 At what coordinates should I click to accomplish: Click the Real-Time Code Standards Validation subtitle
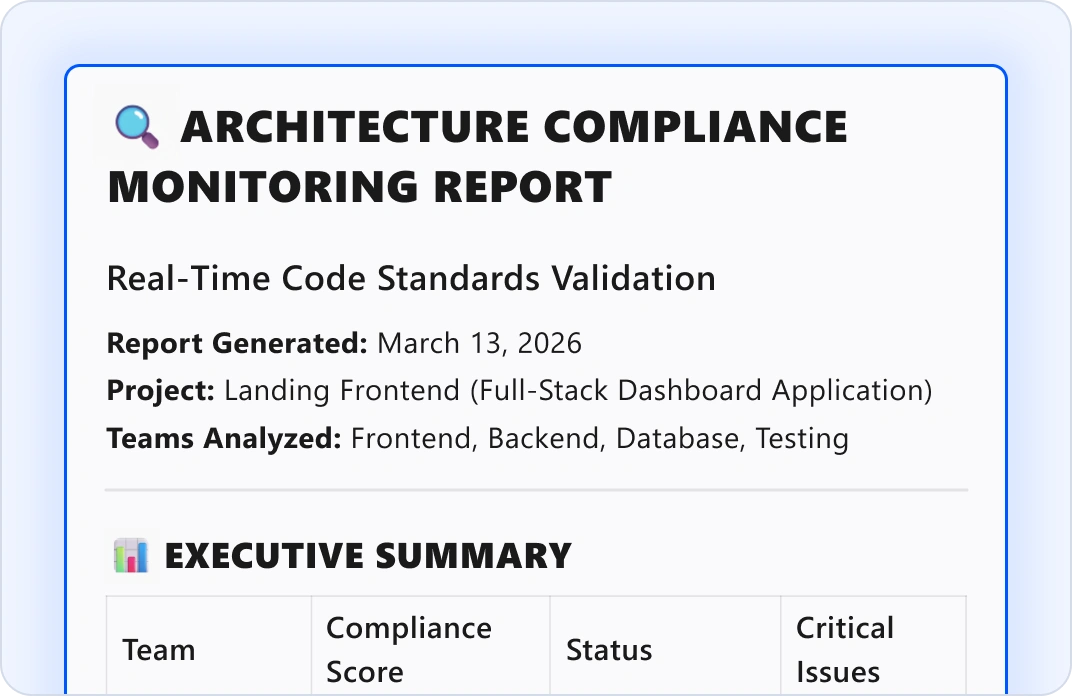coord(411,278)
